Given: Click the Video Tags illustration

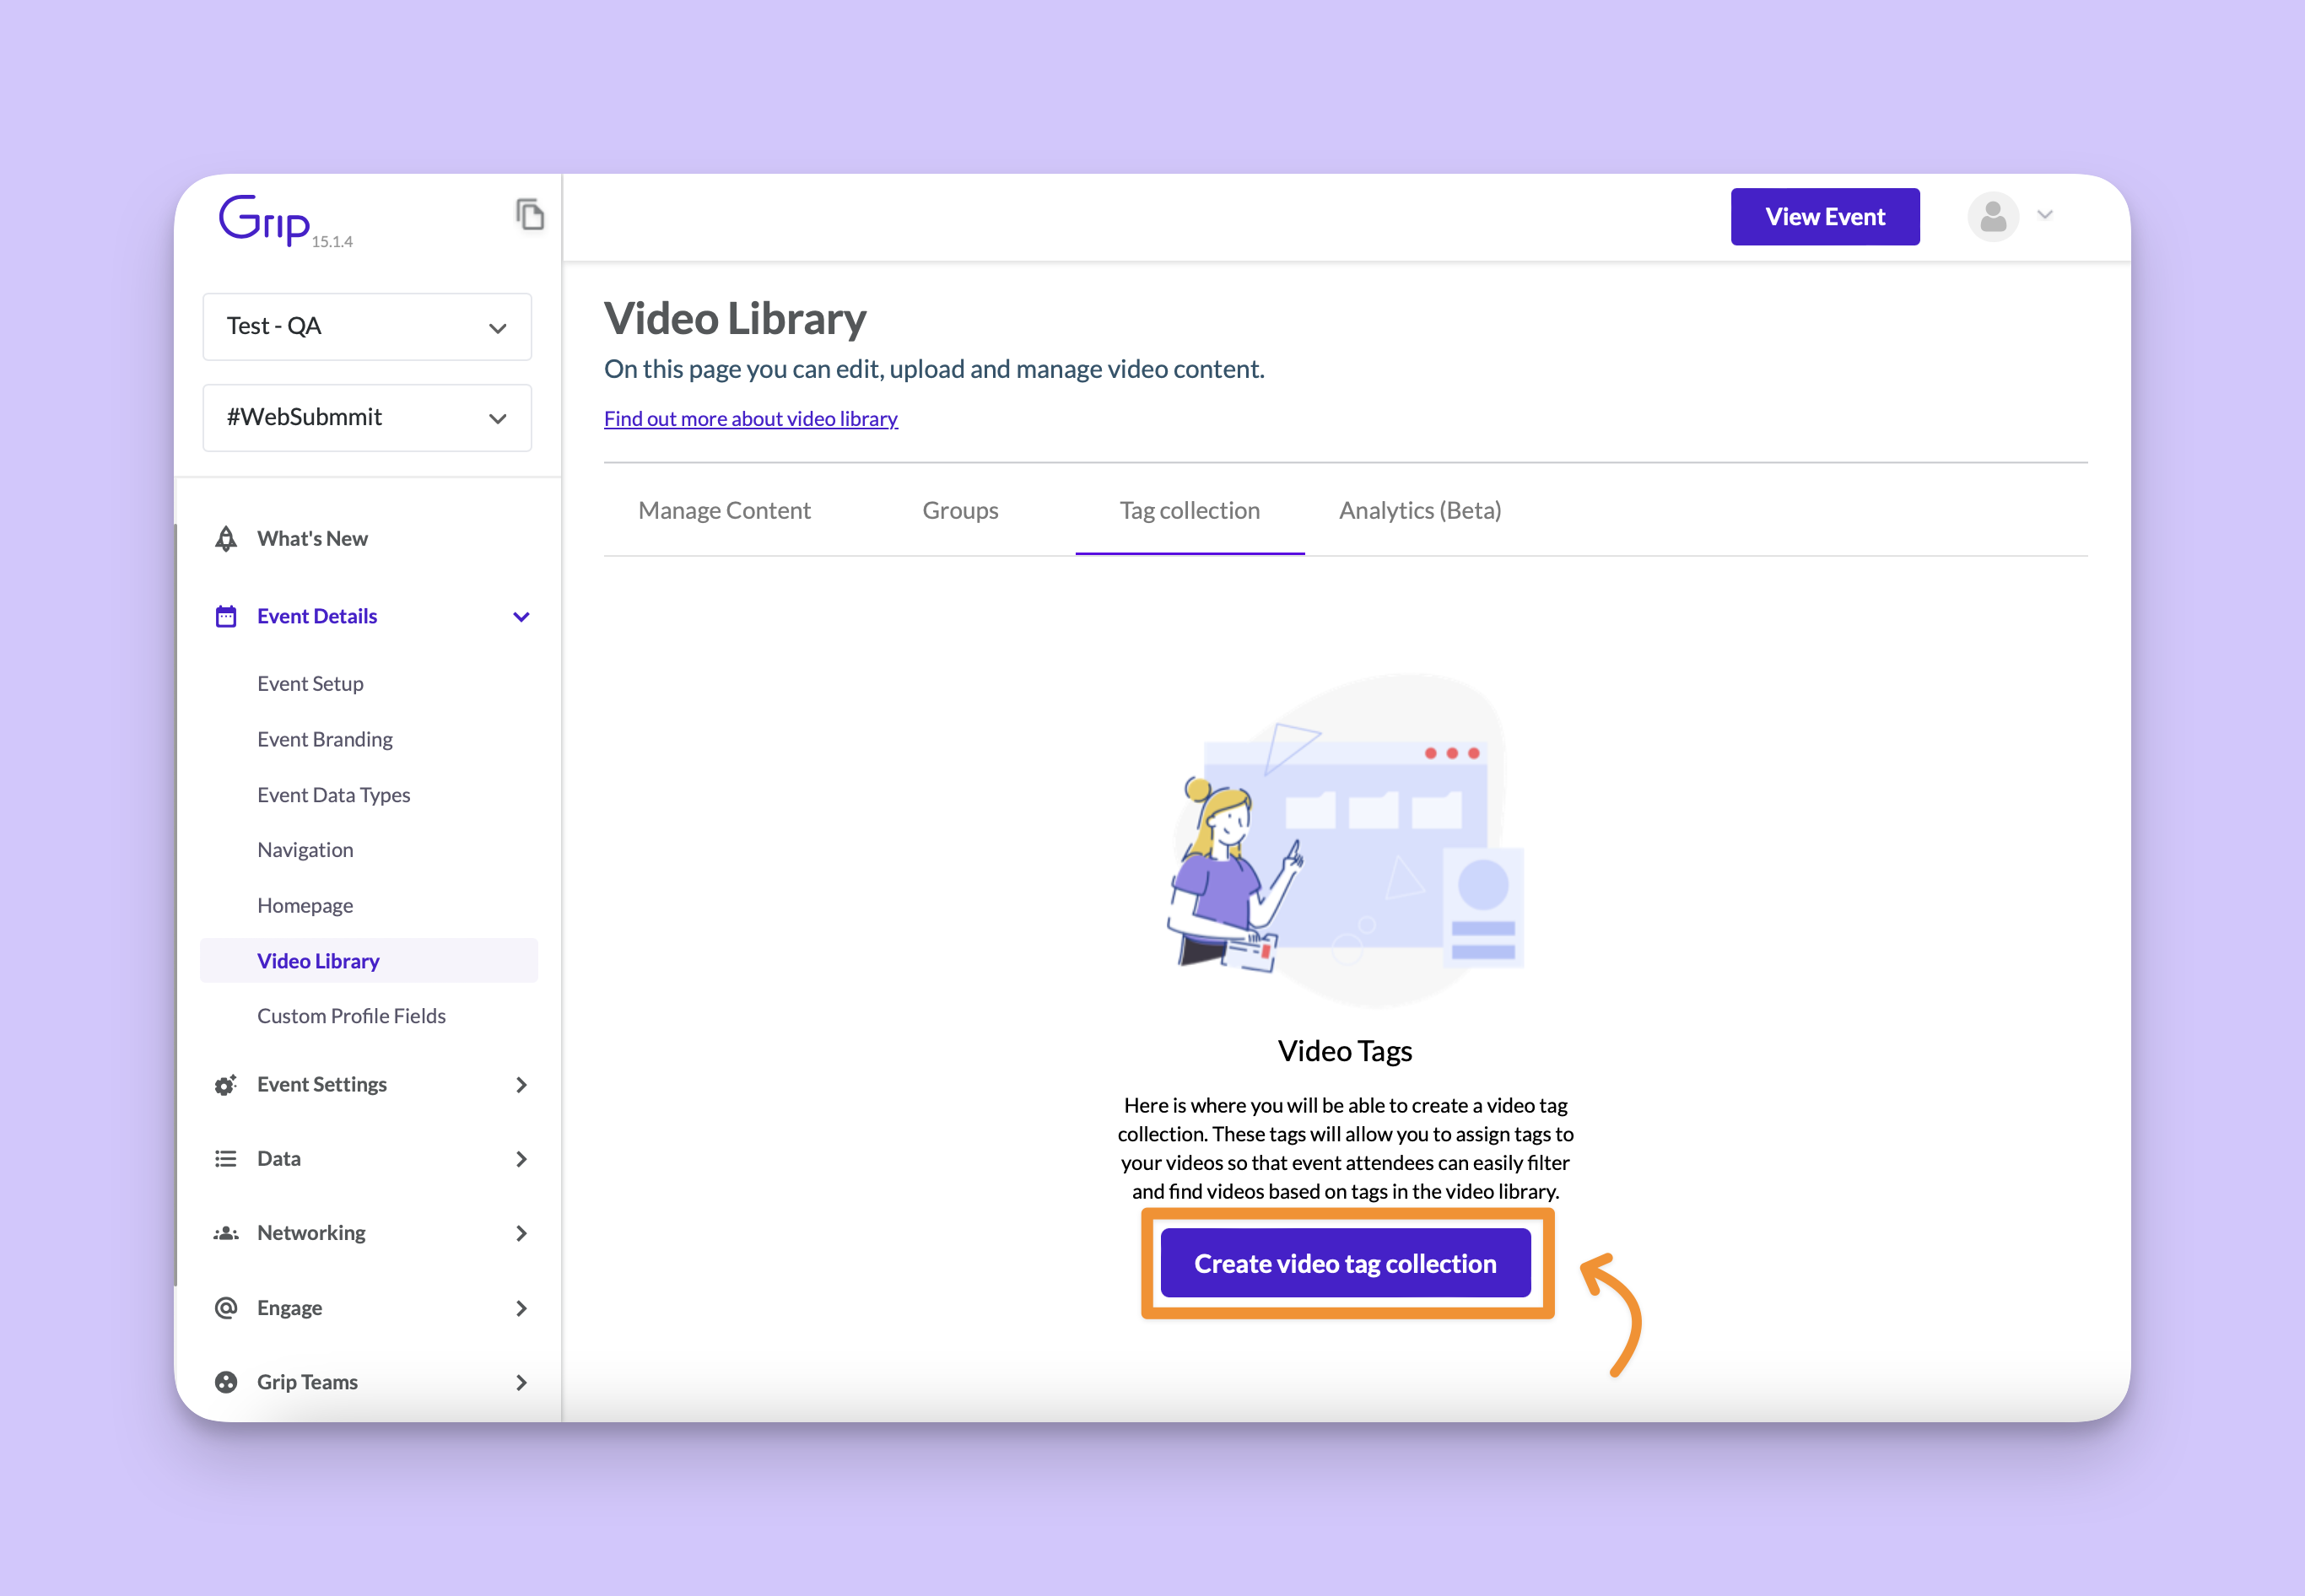Looking at the screenshot, I should pos(1346,840).
